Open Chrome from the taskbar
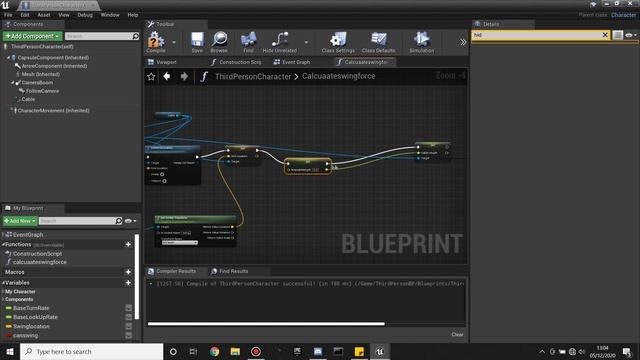The height and width of the screenshot is (360, 640). tap(214, 351)
